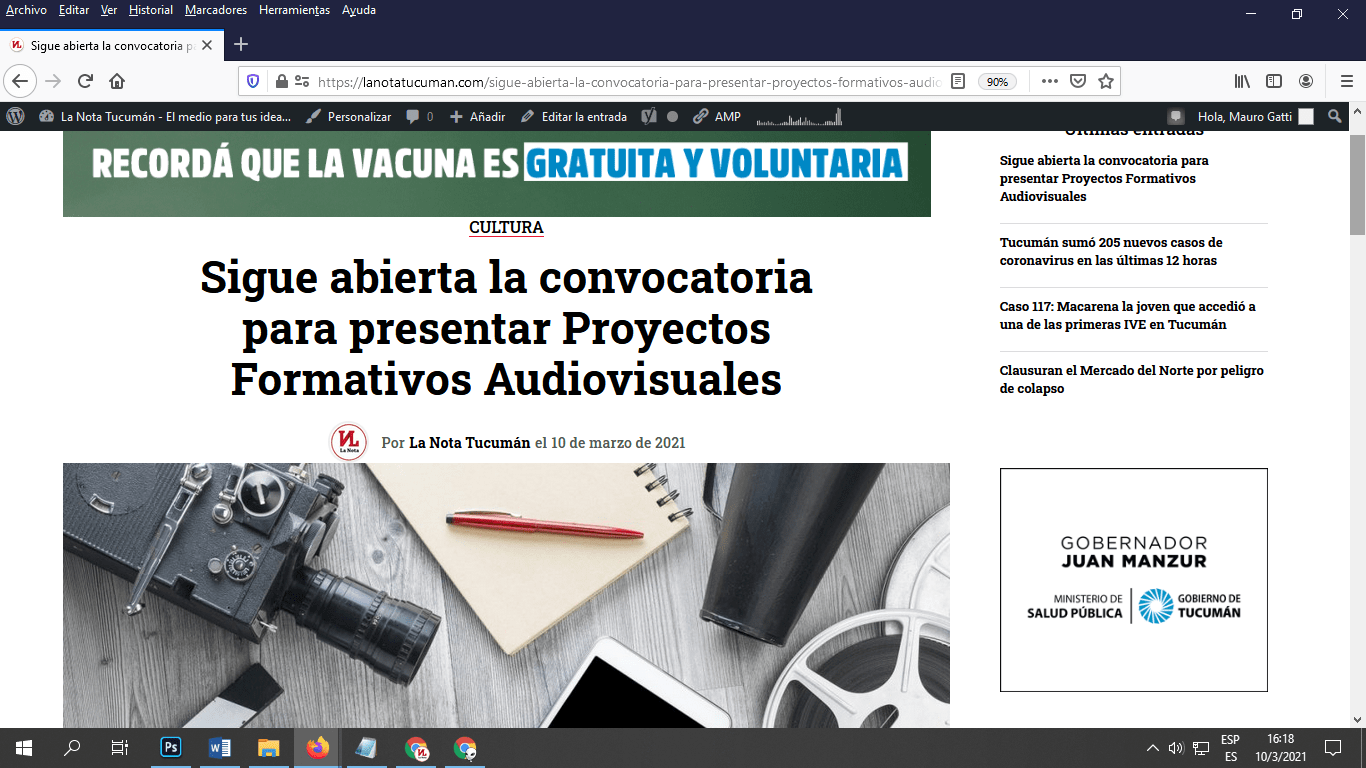Open the volume control in the tray
1366x768 pixels.
1176,748
